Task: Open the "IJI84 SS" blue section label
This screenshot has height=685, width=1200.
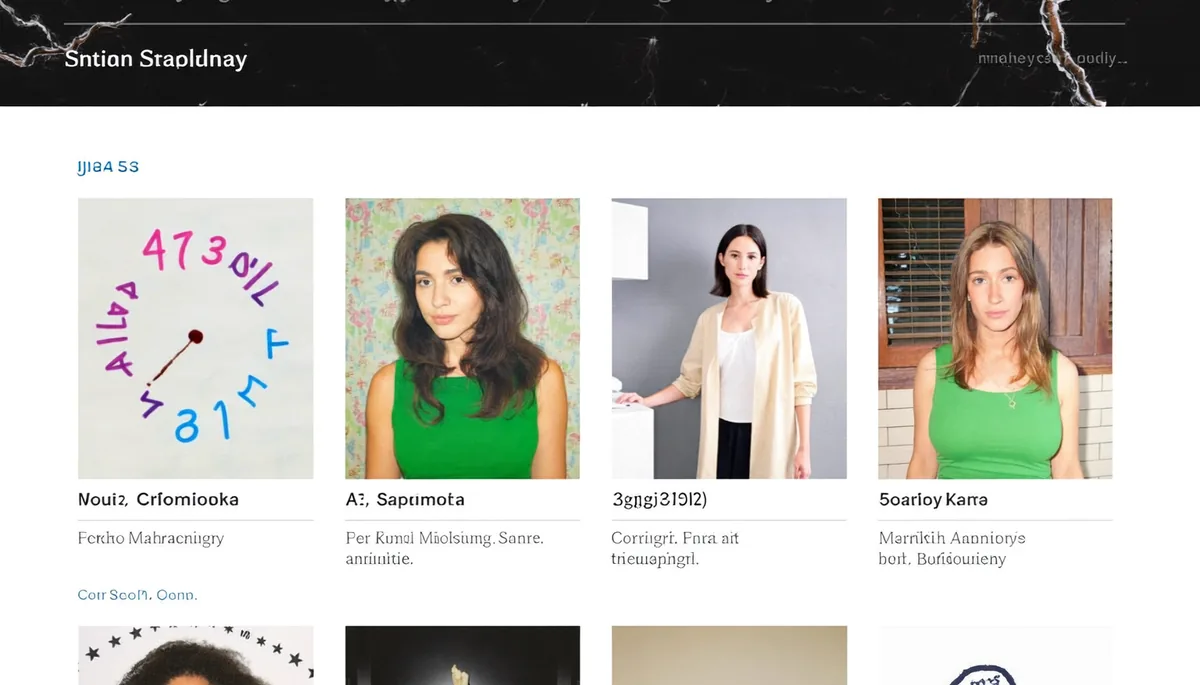Action: 108,167
